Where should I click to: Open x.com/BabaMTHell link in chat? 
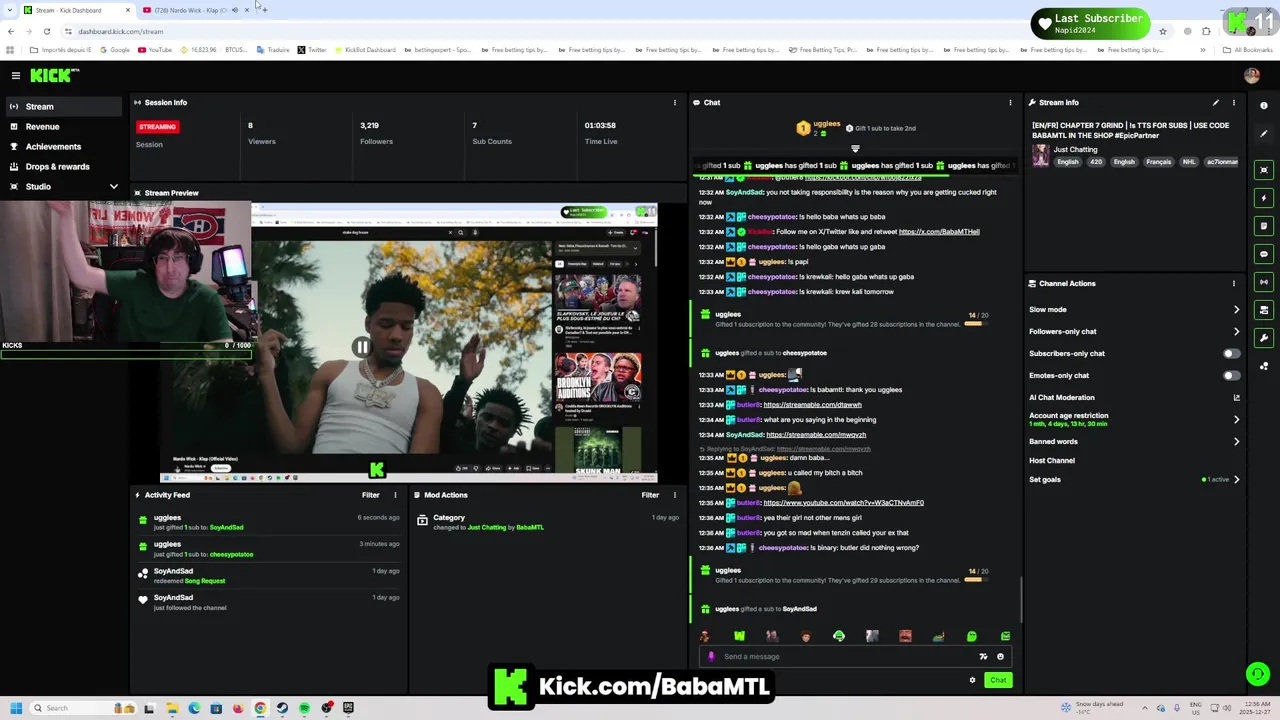pyautogui.click(x=939, y=232)
